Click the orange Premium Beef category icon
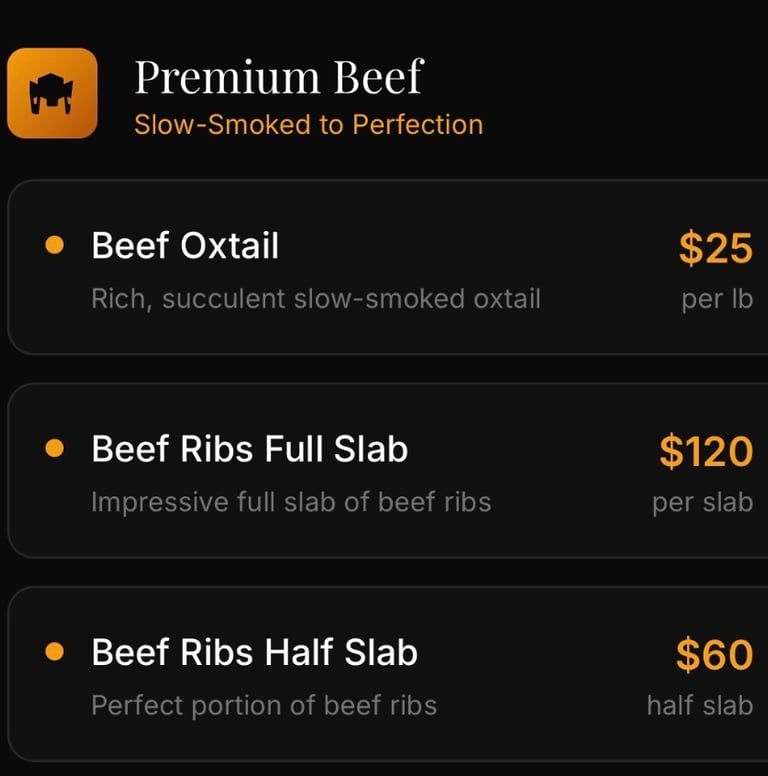 click(52, 93)
